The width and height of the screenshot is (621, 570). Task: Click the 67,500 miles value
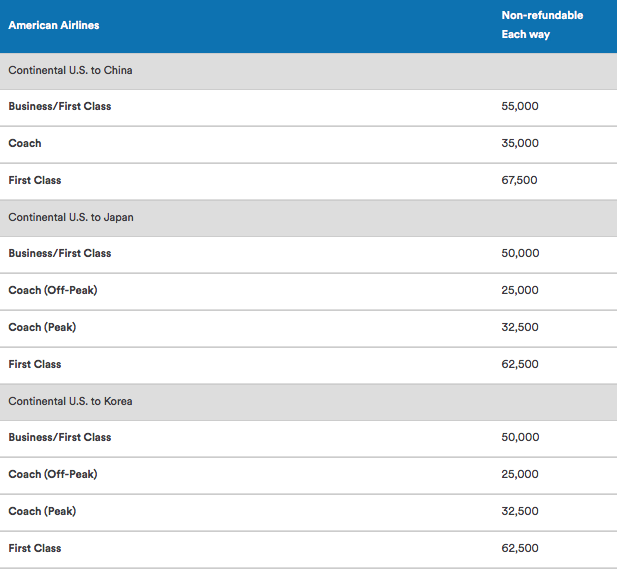click(x=519, y=180)
